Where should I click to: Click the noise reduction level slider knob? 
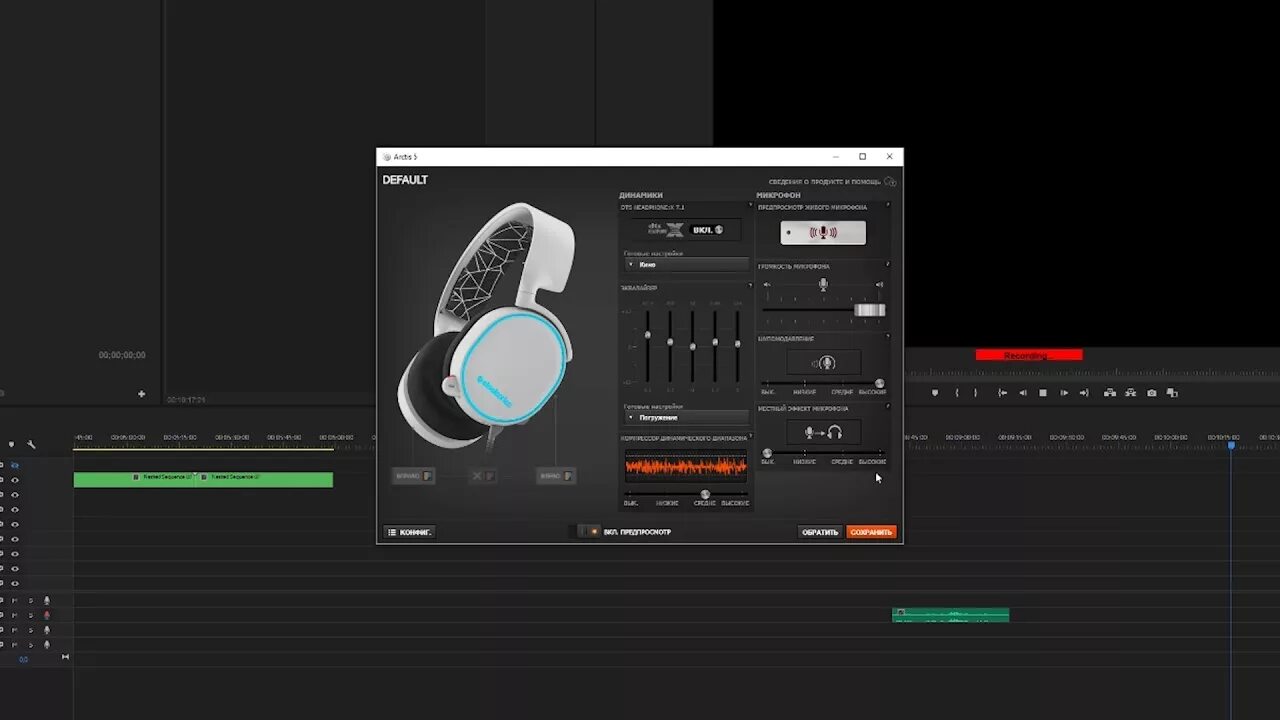coord(880,383)
